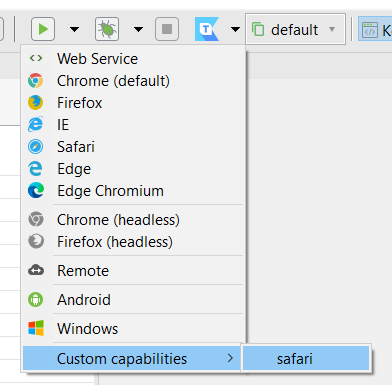Choose Firefox browser icon entry
Viewport: 392px width, 385px height.
(35, 103)
